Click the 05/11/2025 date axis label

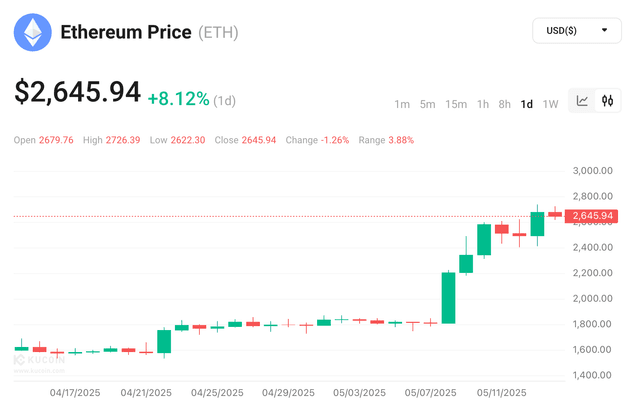(x=502, y=392)
